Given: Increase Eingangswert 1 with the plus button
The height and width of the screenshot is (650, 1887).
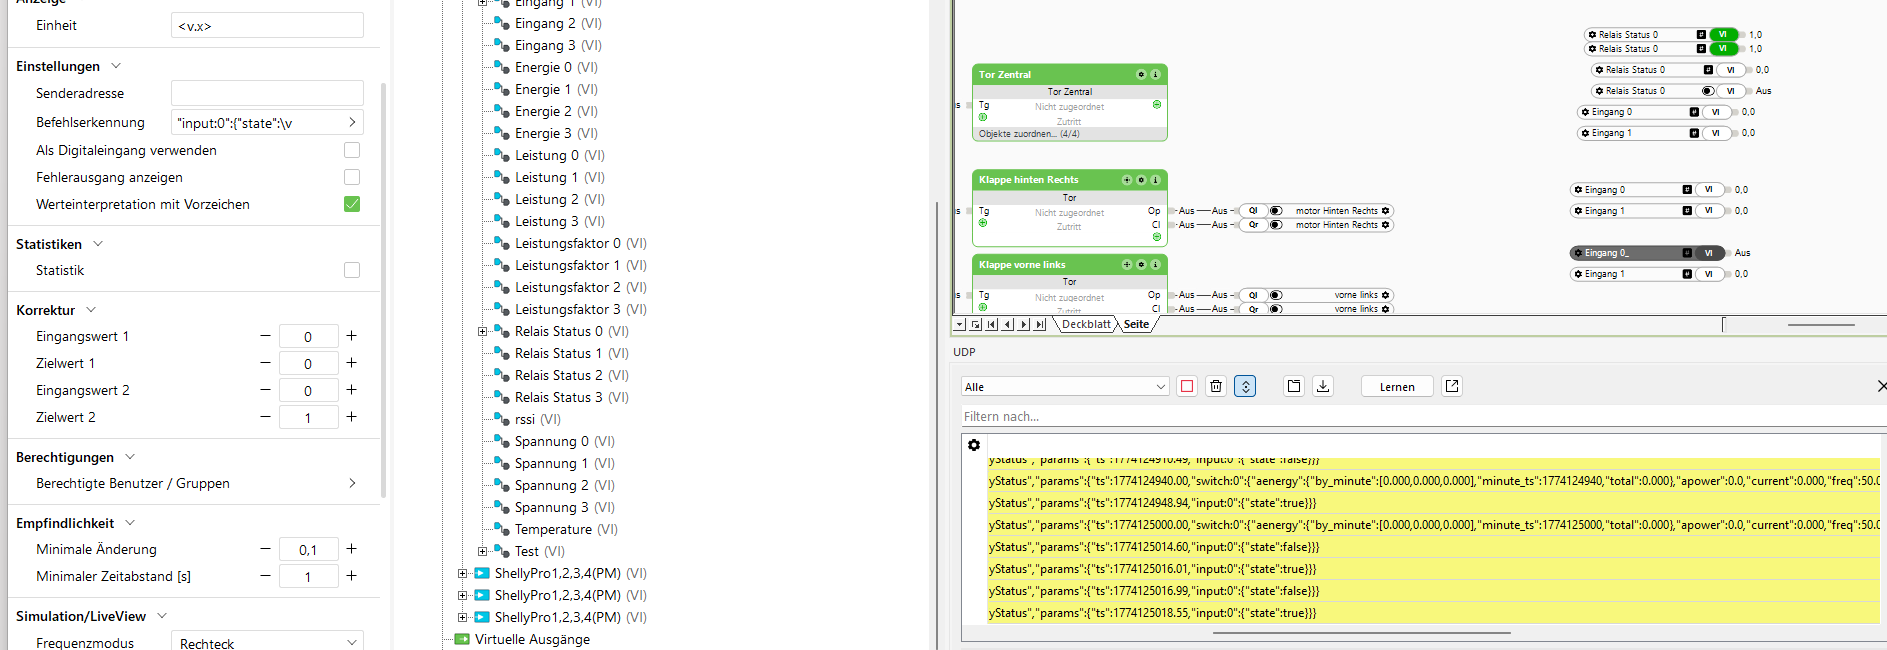Looking at the screenshot, I should pyautogui.click(x=352, y=336).
